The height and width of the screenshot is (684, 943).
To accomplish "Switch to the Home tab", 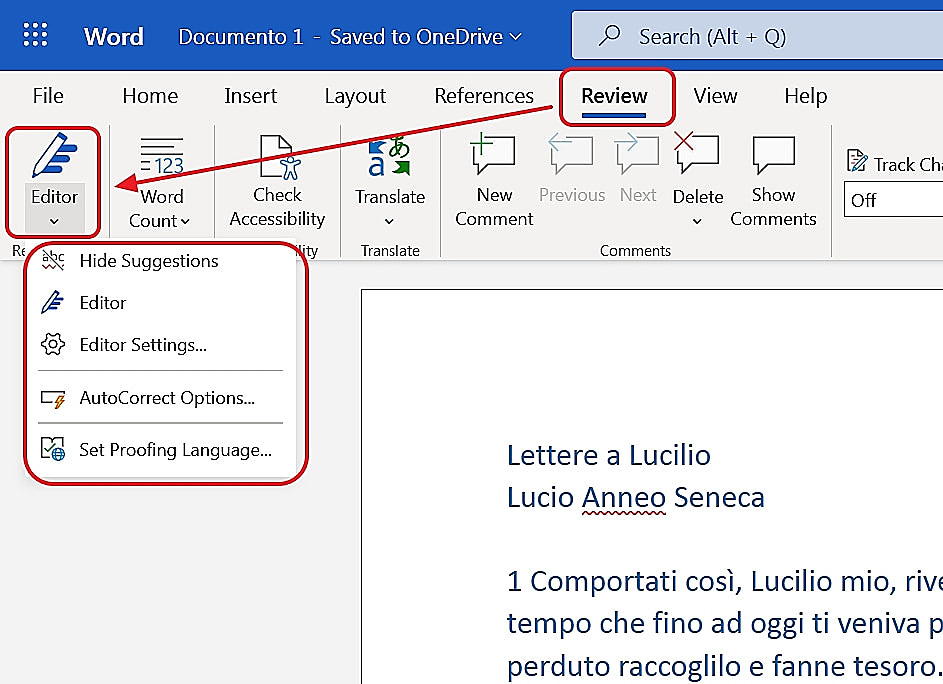I will click(150, 96).
